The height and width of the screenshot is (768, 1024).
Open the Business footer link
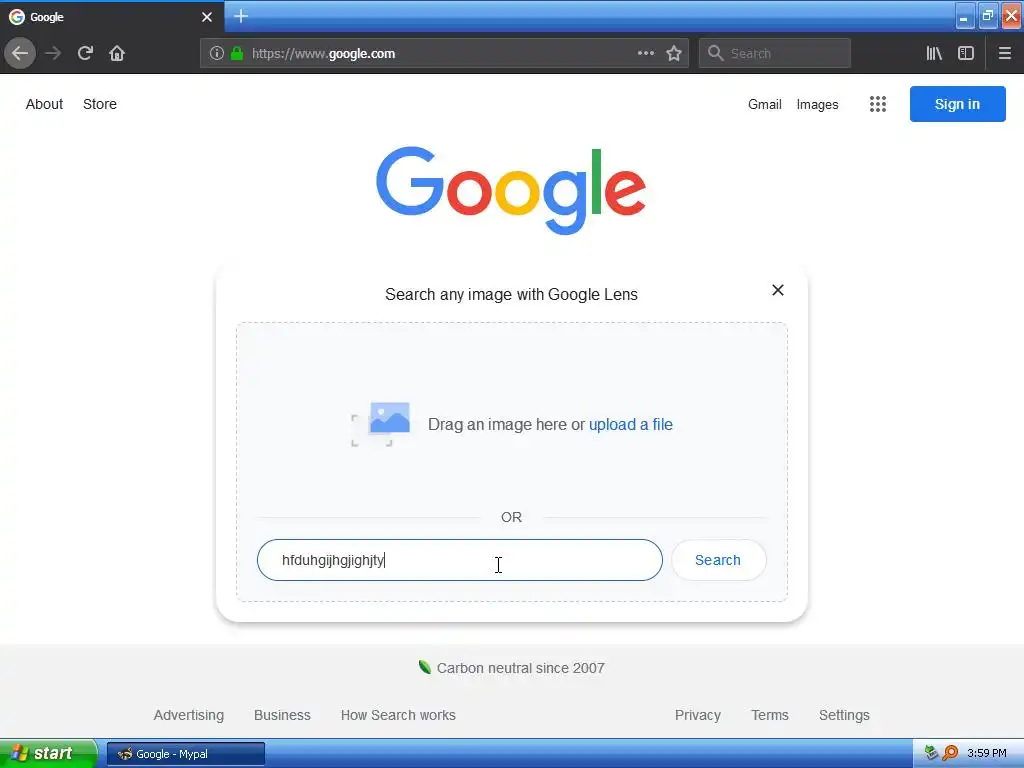282,715
